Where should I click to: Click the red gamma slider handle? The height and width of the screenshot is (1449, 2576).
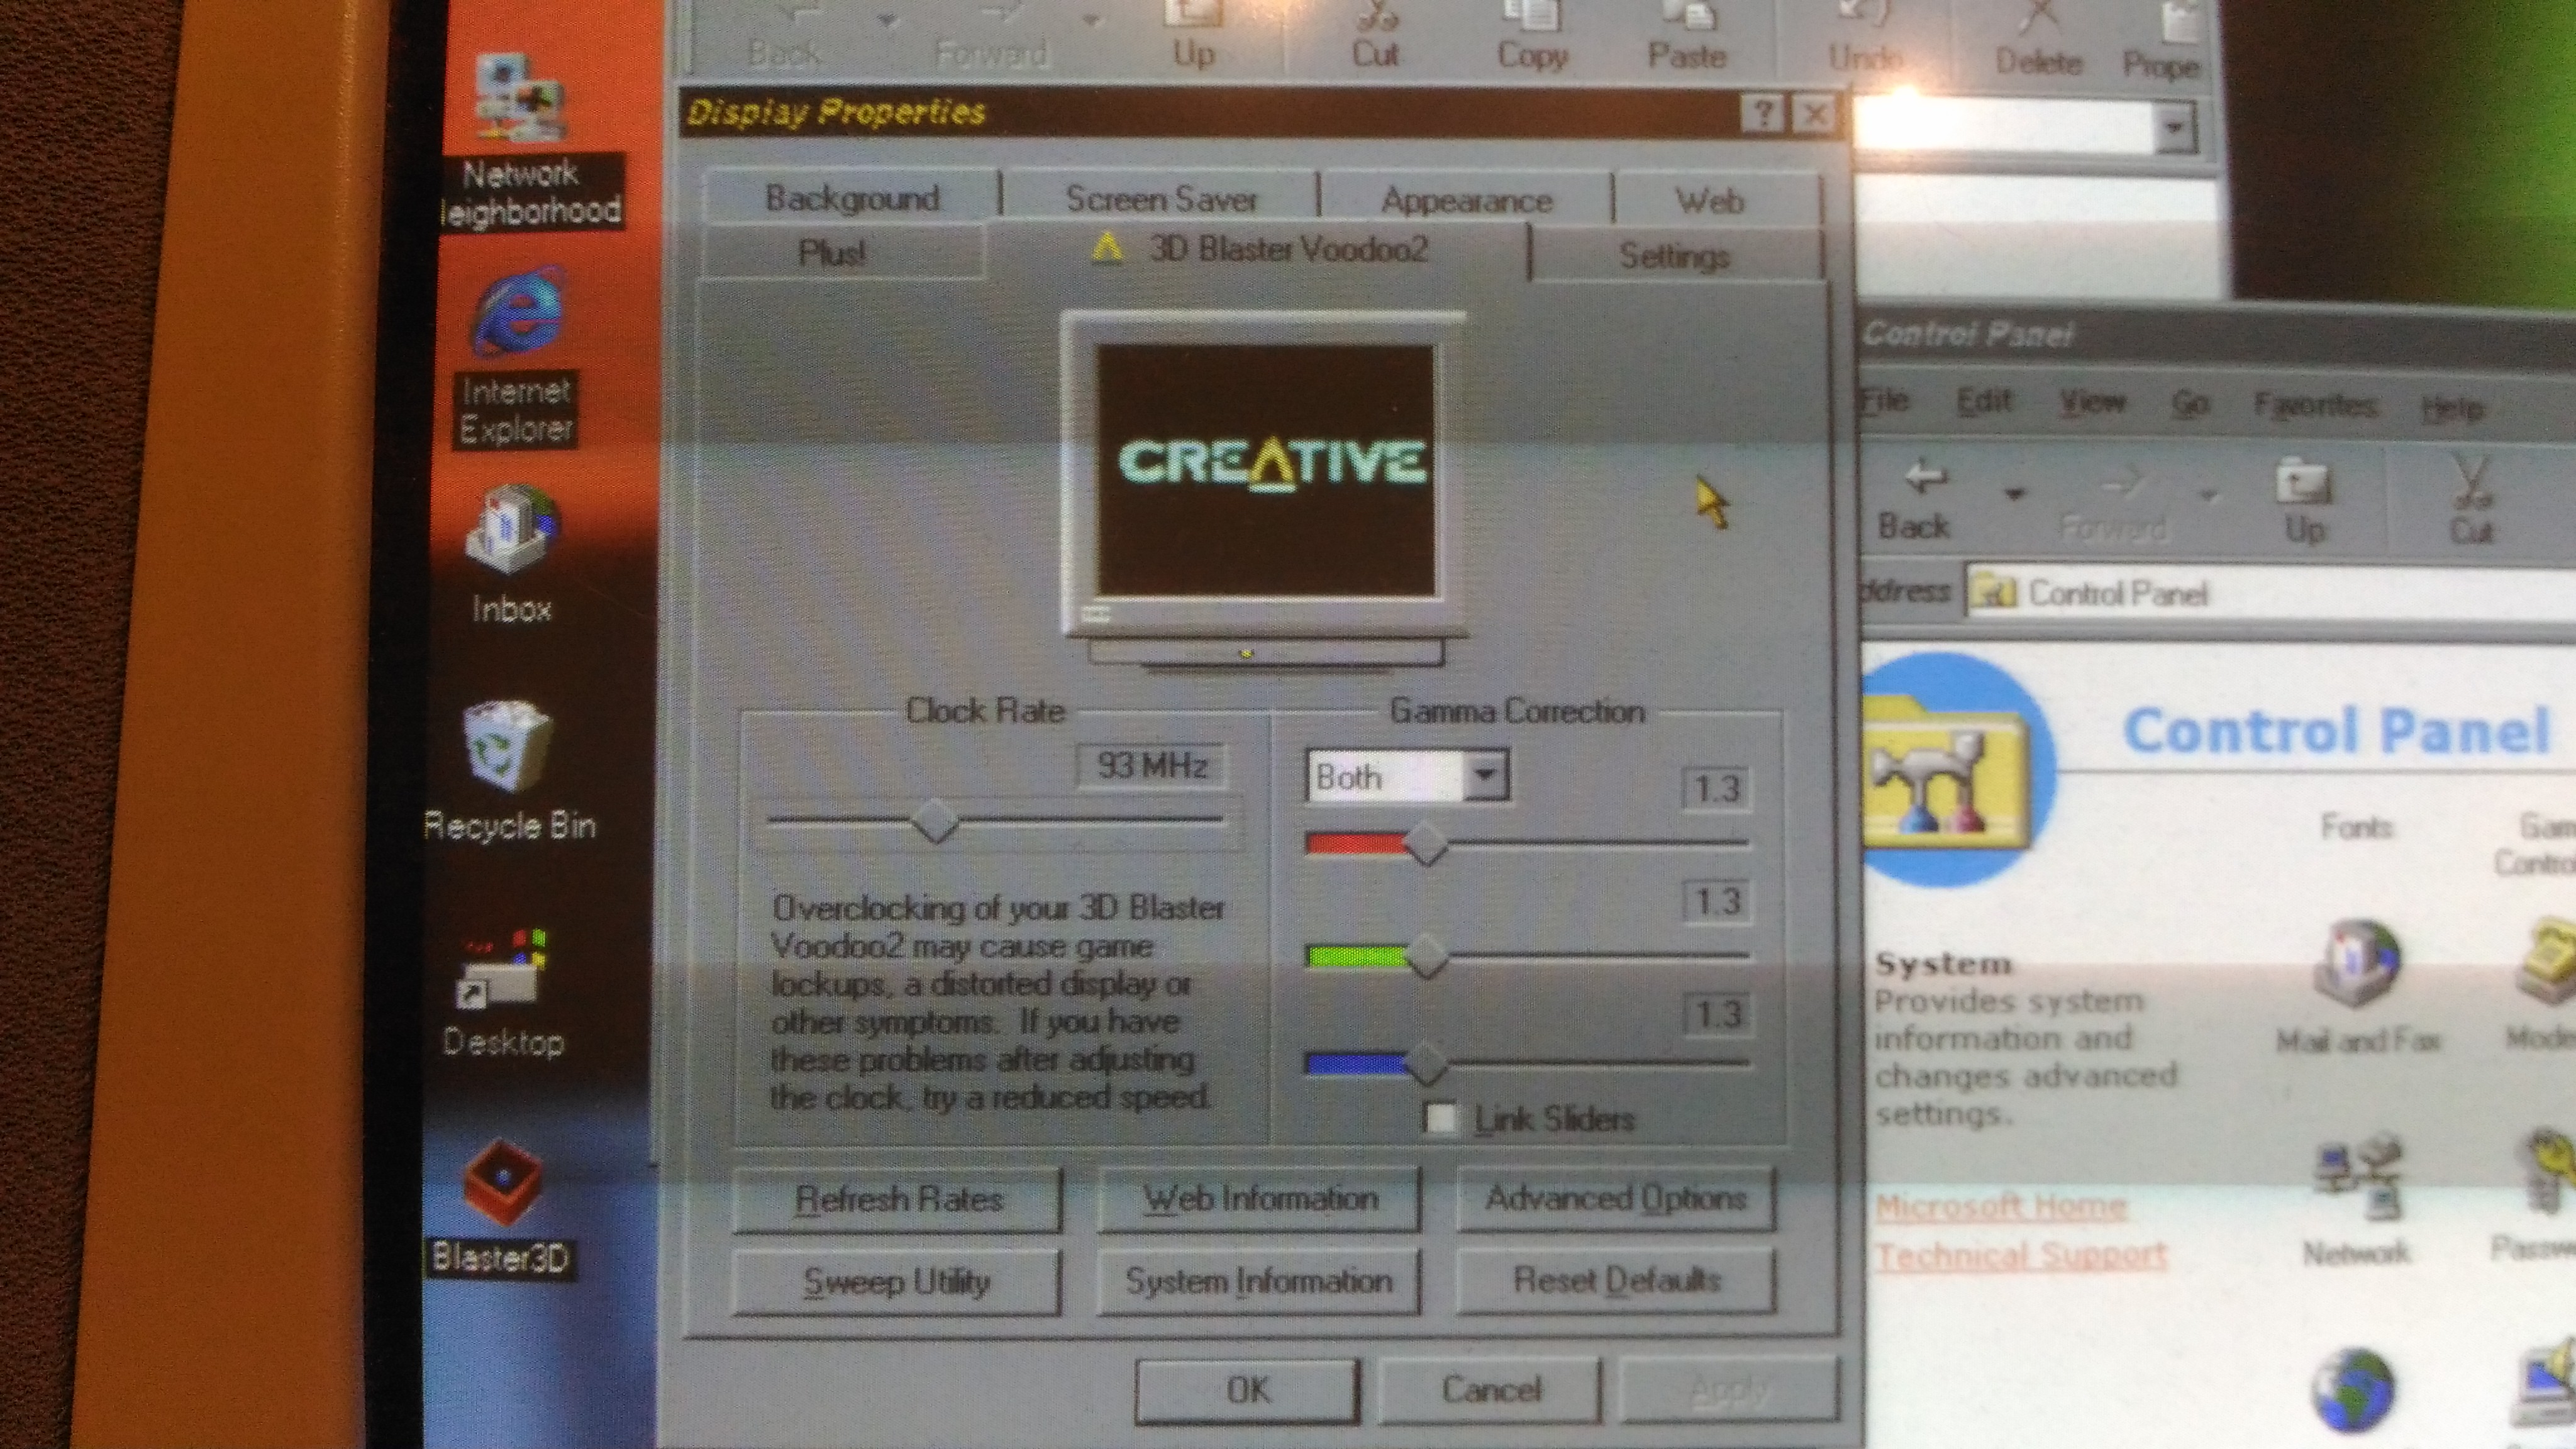1427,844
